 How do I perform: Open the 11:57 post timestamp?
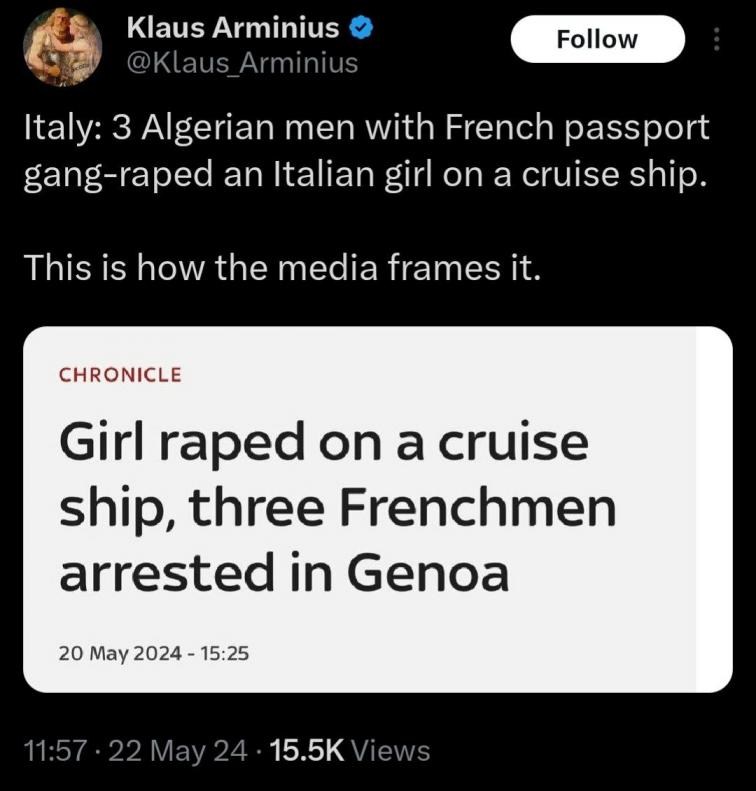56,751
